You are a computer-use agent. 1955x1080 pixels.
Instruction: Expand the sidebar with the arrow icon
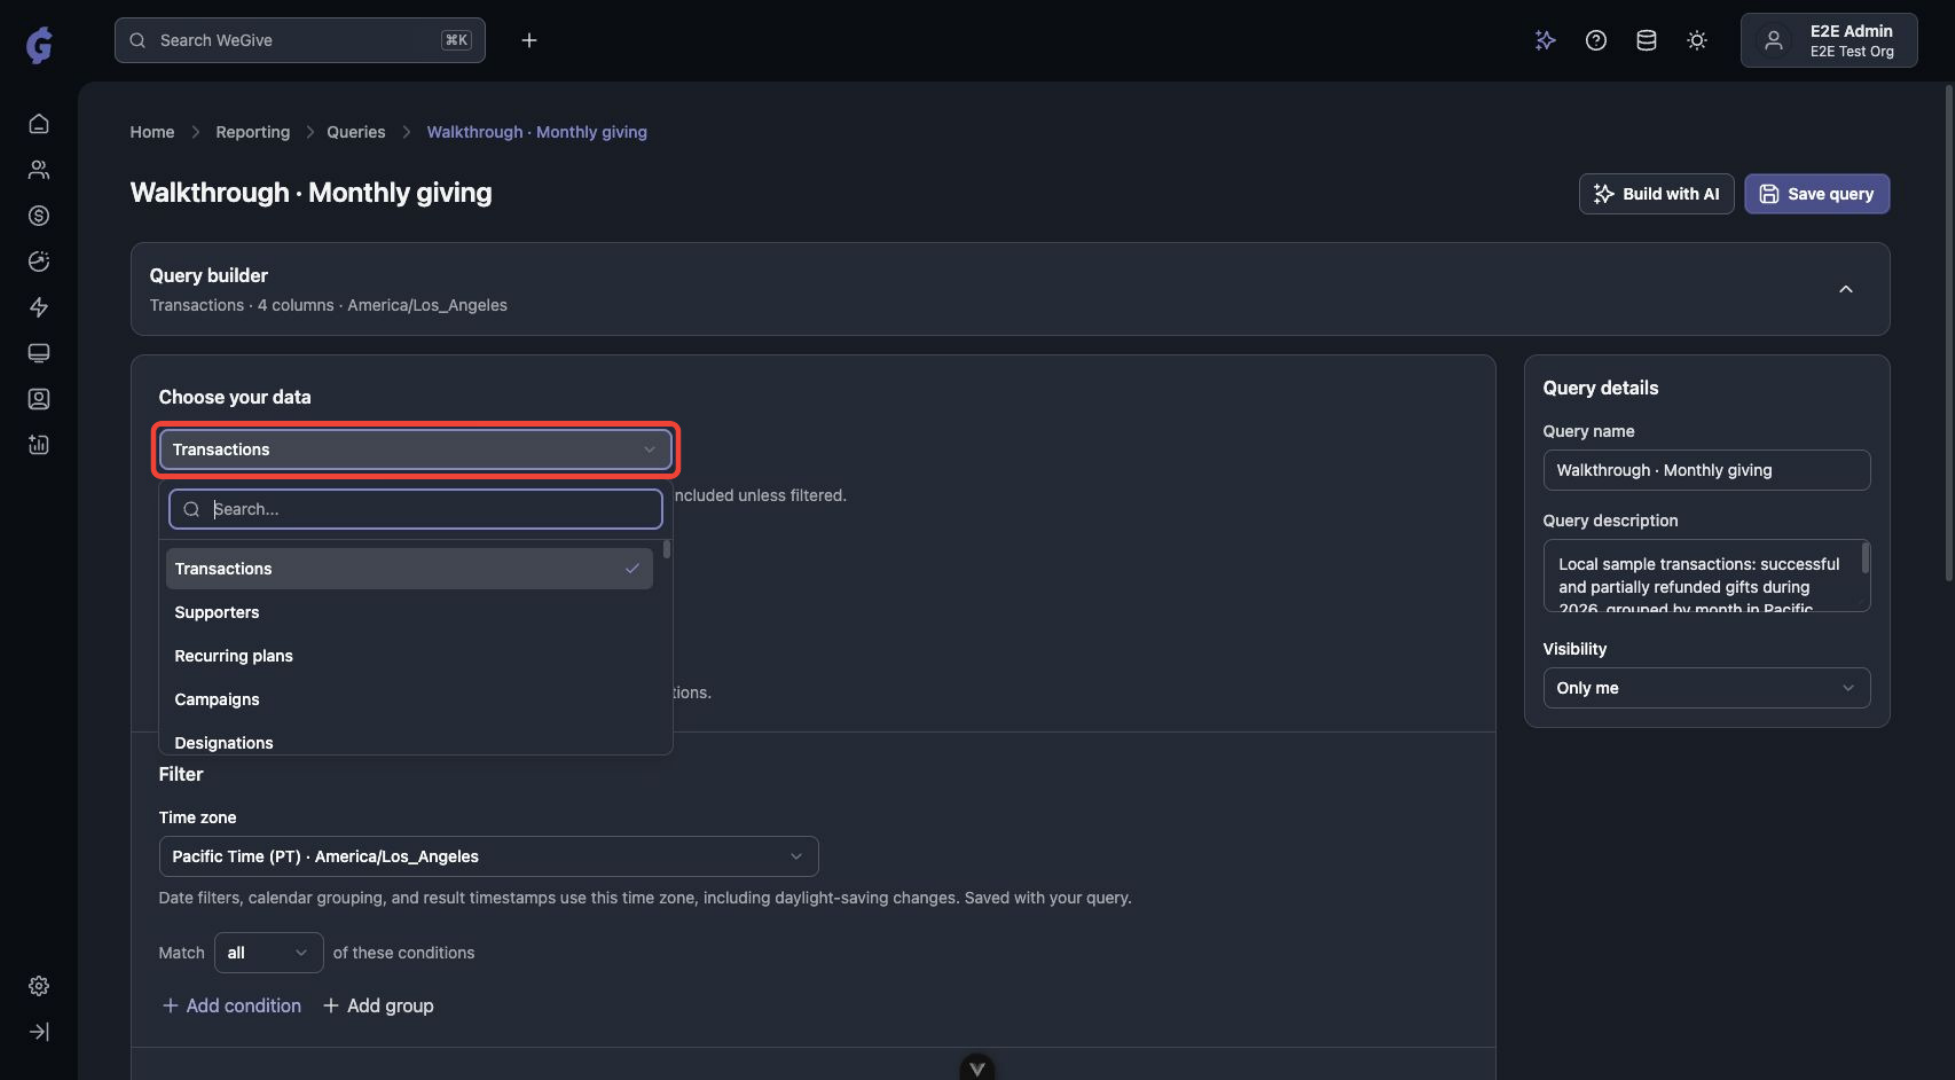click(x=39, y=1032)
